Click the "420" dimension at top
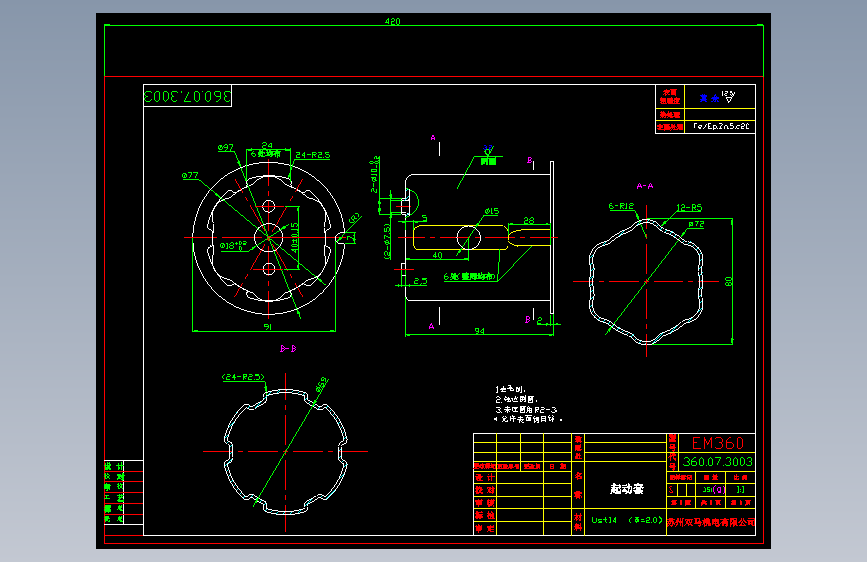The height and width of the screenshot is (562, 867). 393,21
